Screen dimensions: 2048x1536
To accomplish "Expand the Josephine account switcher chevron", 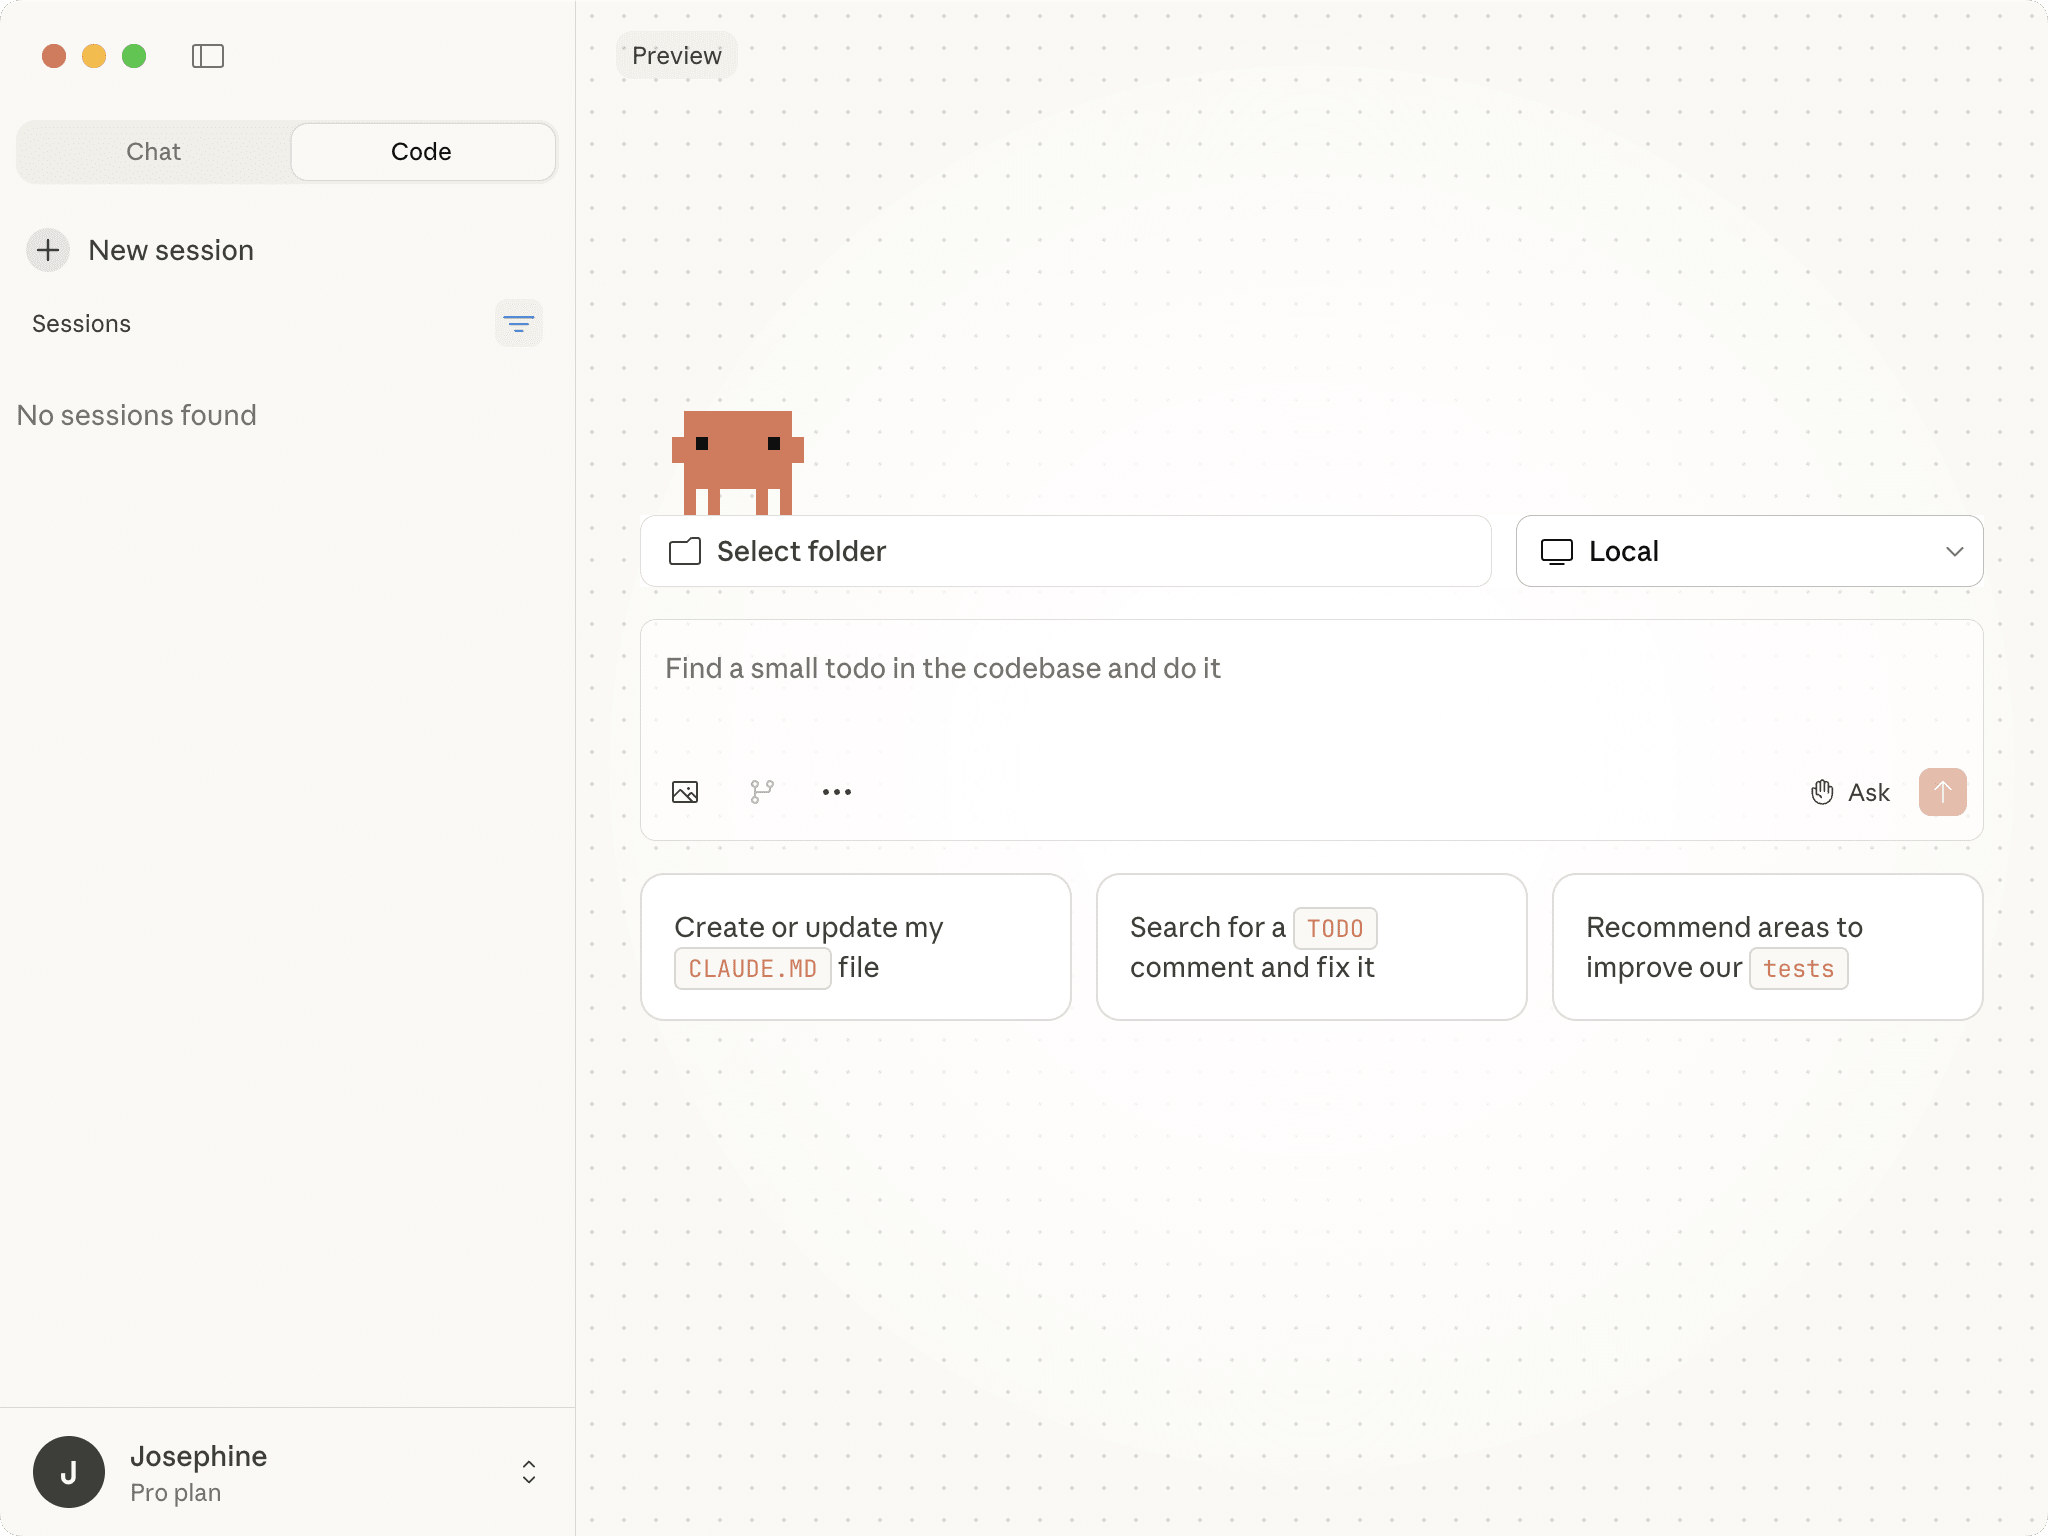I will pos(527,1472).
